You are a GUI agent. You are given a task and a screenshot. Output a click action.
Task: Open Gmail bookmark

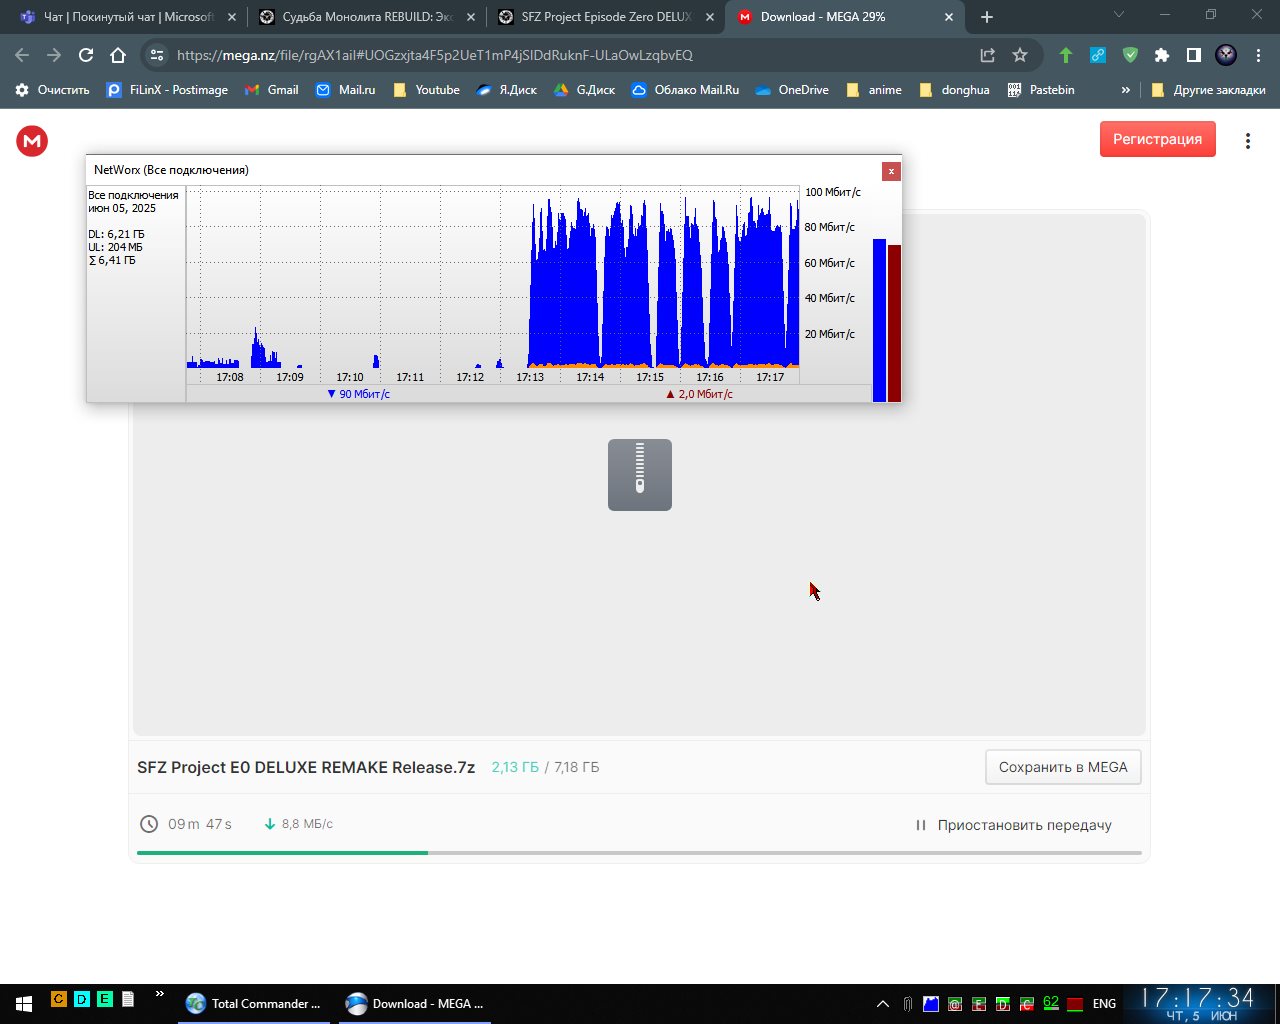click(271, 90)
